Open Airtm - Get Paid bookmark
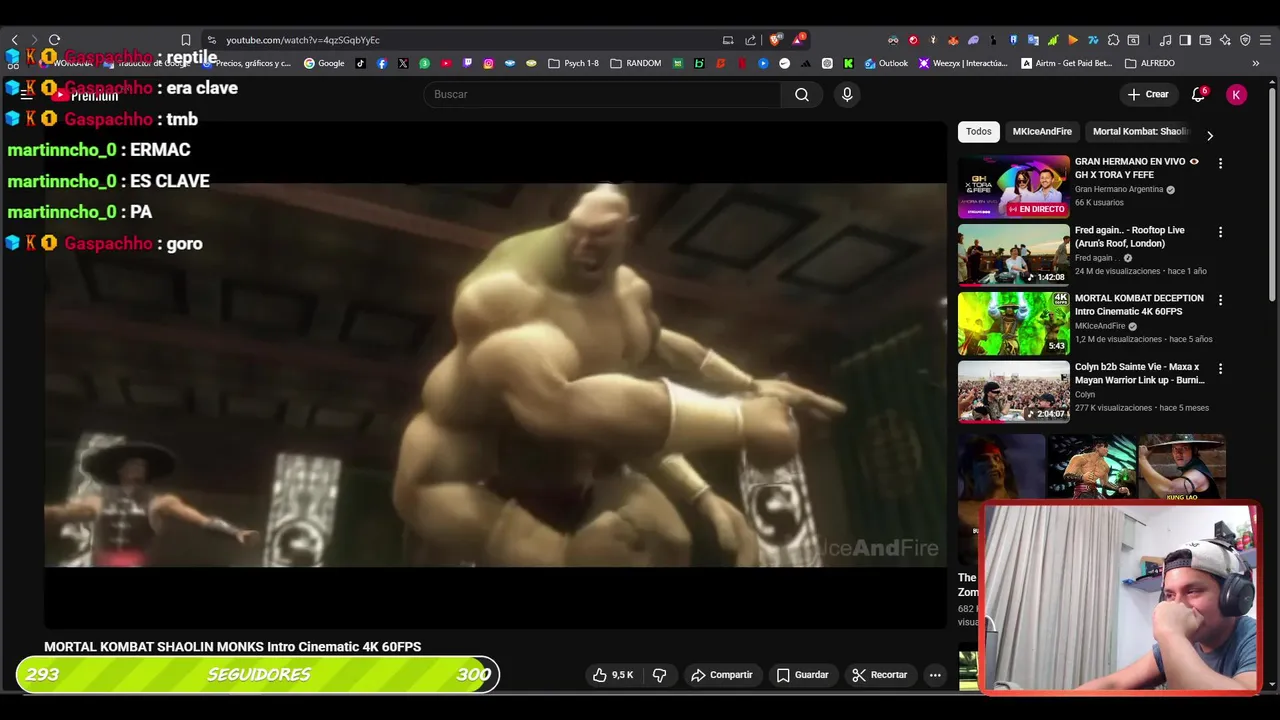 [x=1066, y=63]
